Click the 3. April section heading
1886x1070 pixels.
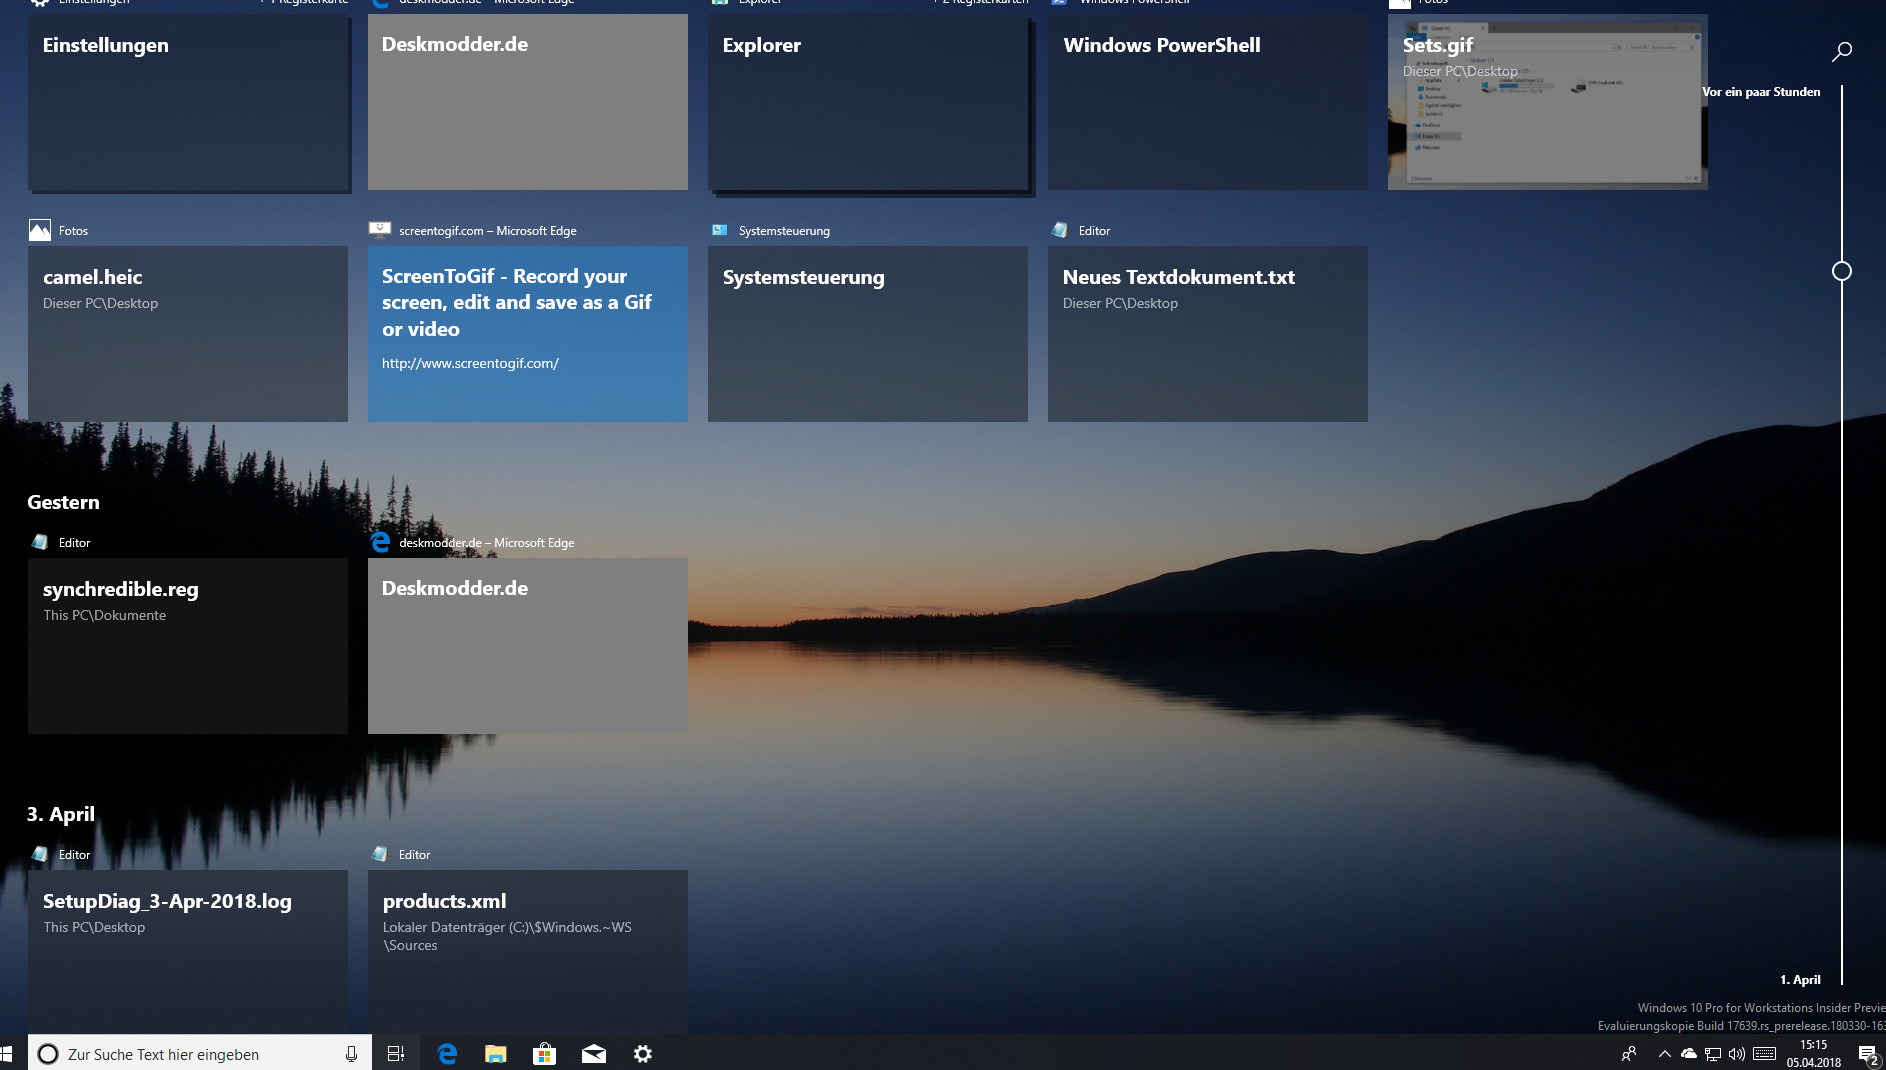pyautogui.click(x=61, y=814)
